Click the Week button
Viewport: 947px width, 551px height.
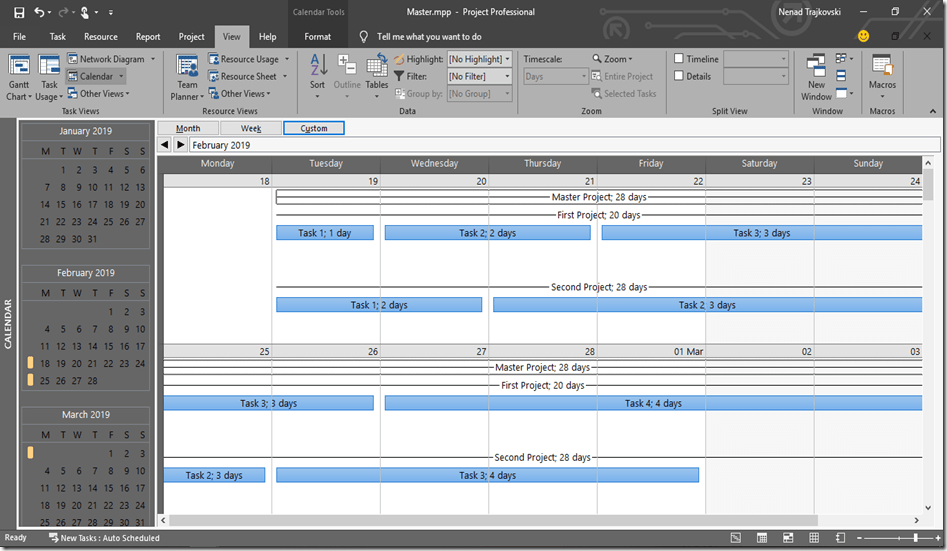pos(251,128)
